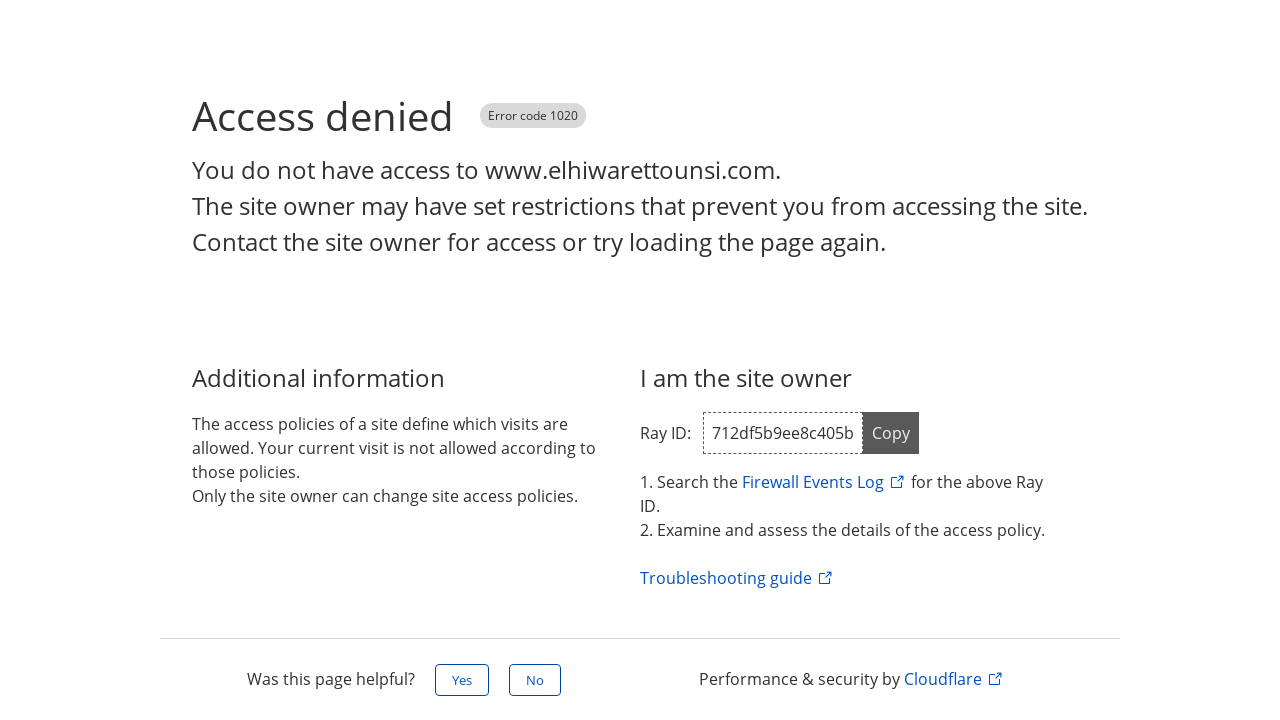The width and height of the screenshot is (1280, 720).
Task: Answer Yes to page helpful question
Action: [462, 680]
